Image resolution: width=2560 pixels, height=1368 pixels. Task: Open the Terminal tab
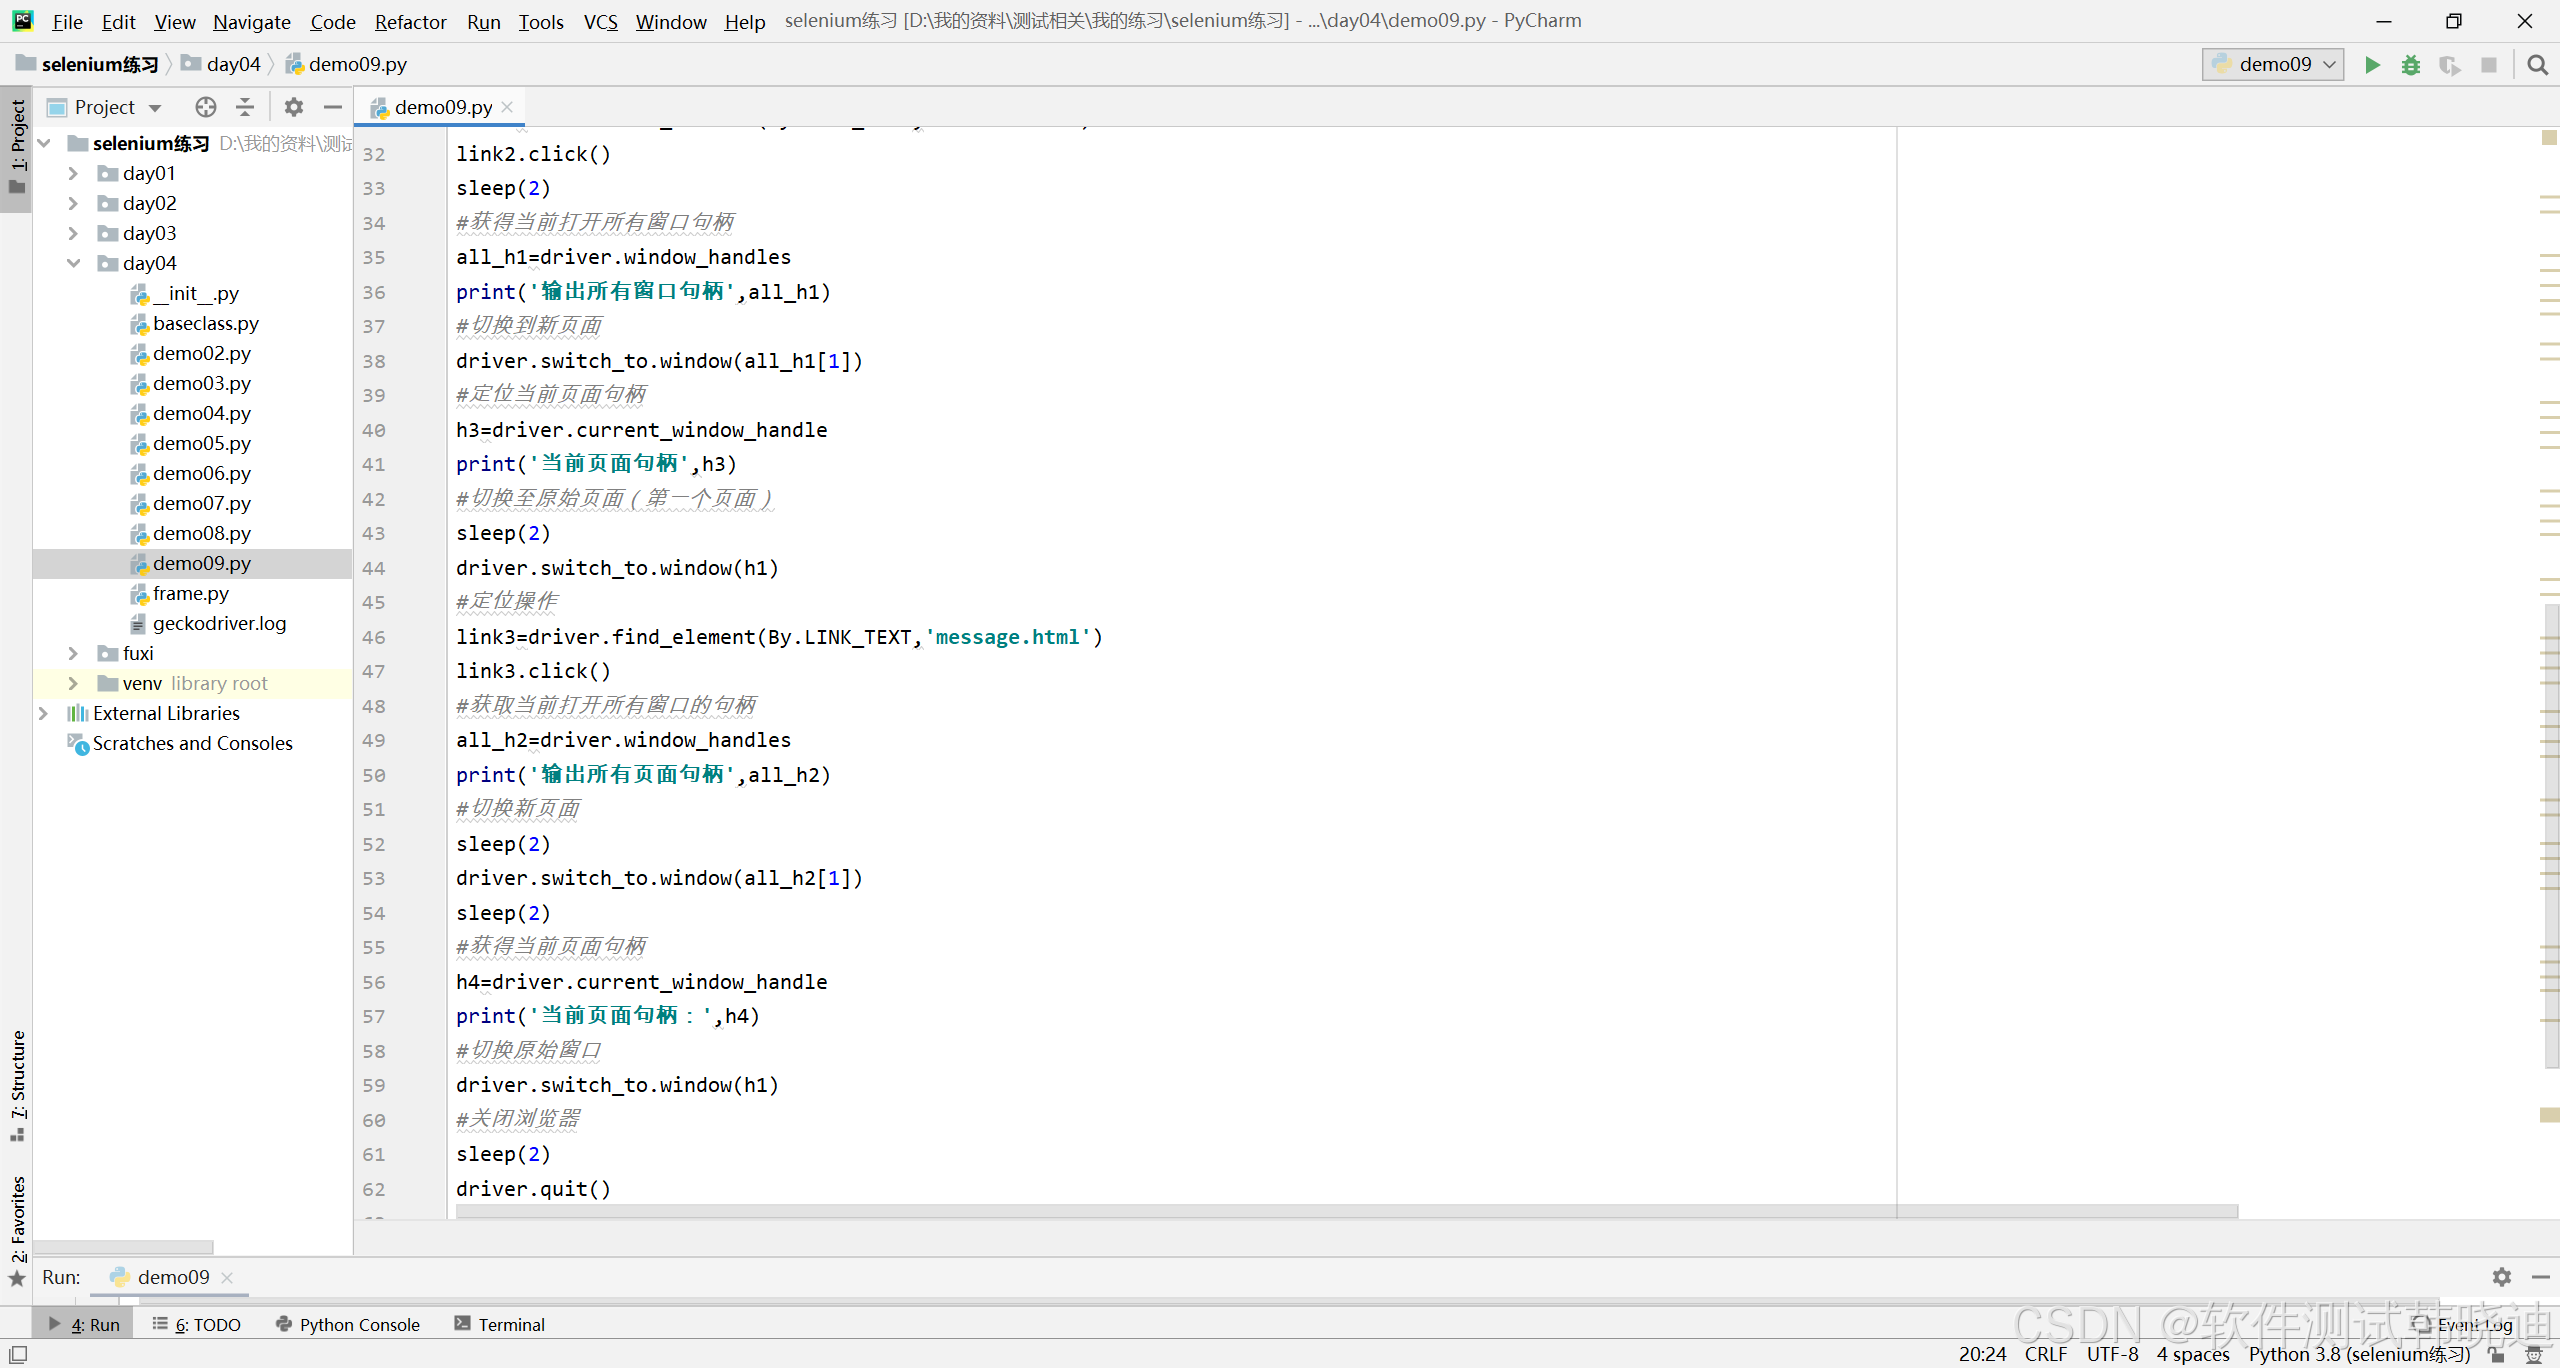pos(499,1324)
